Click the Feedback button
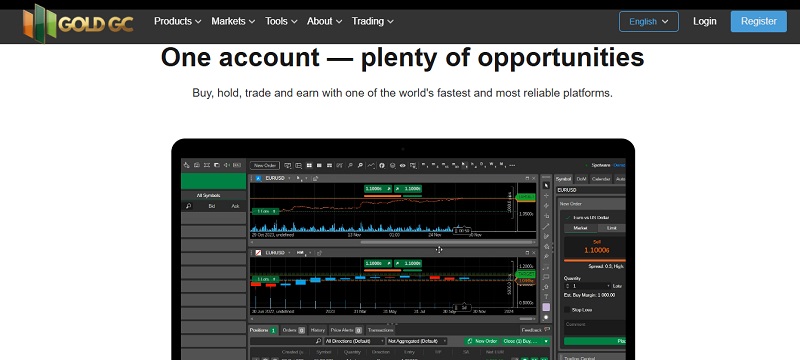Image resolution: width=800 pixels, height=360 pixels. tap(535, 330)
